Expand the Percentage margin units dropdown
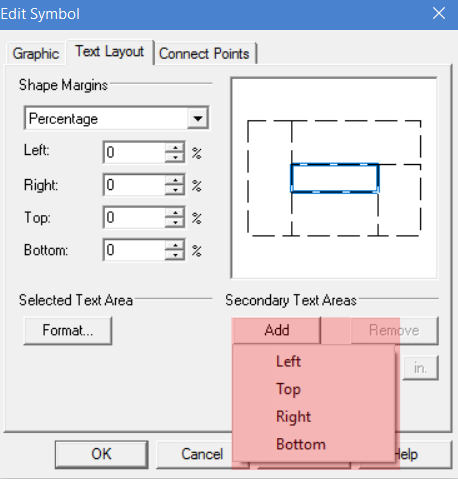The image size is (458, 479). point(198,118)
